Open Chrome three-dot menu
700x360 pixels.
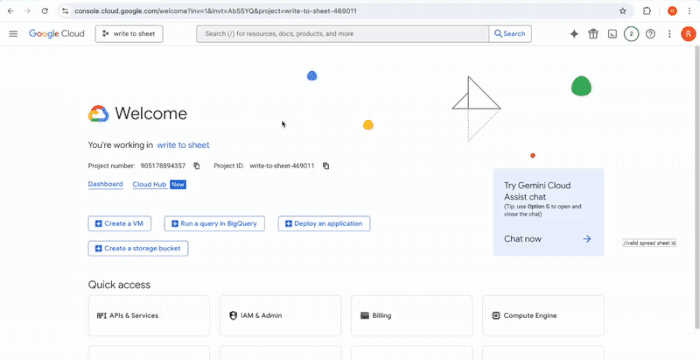click(x=690, y=11)
